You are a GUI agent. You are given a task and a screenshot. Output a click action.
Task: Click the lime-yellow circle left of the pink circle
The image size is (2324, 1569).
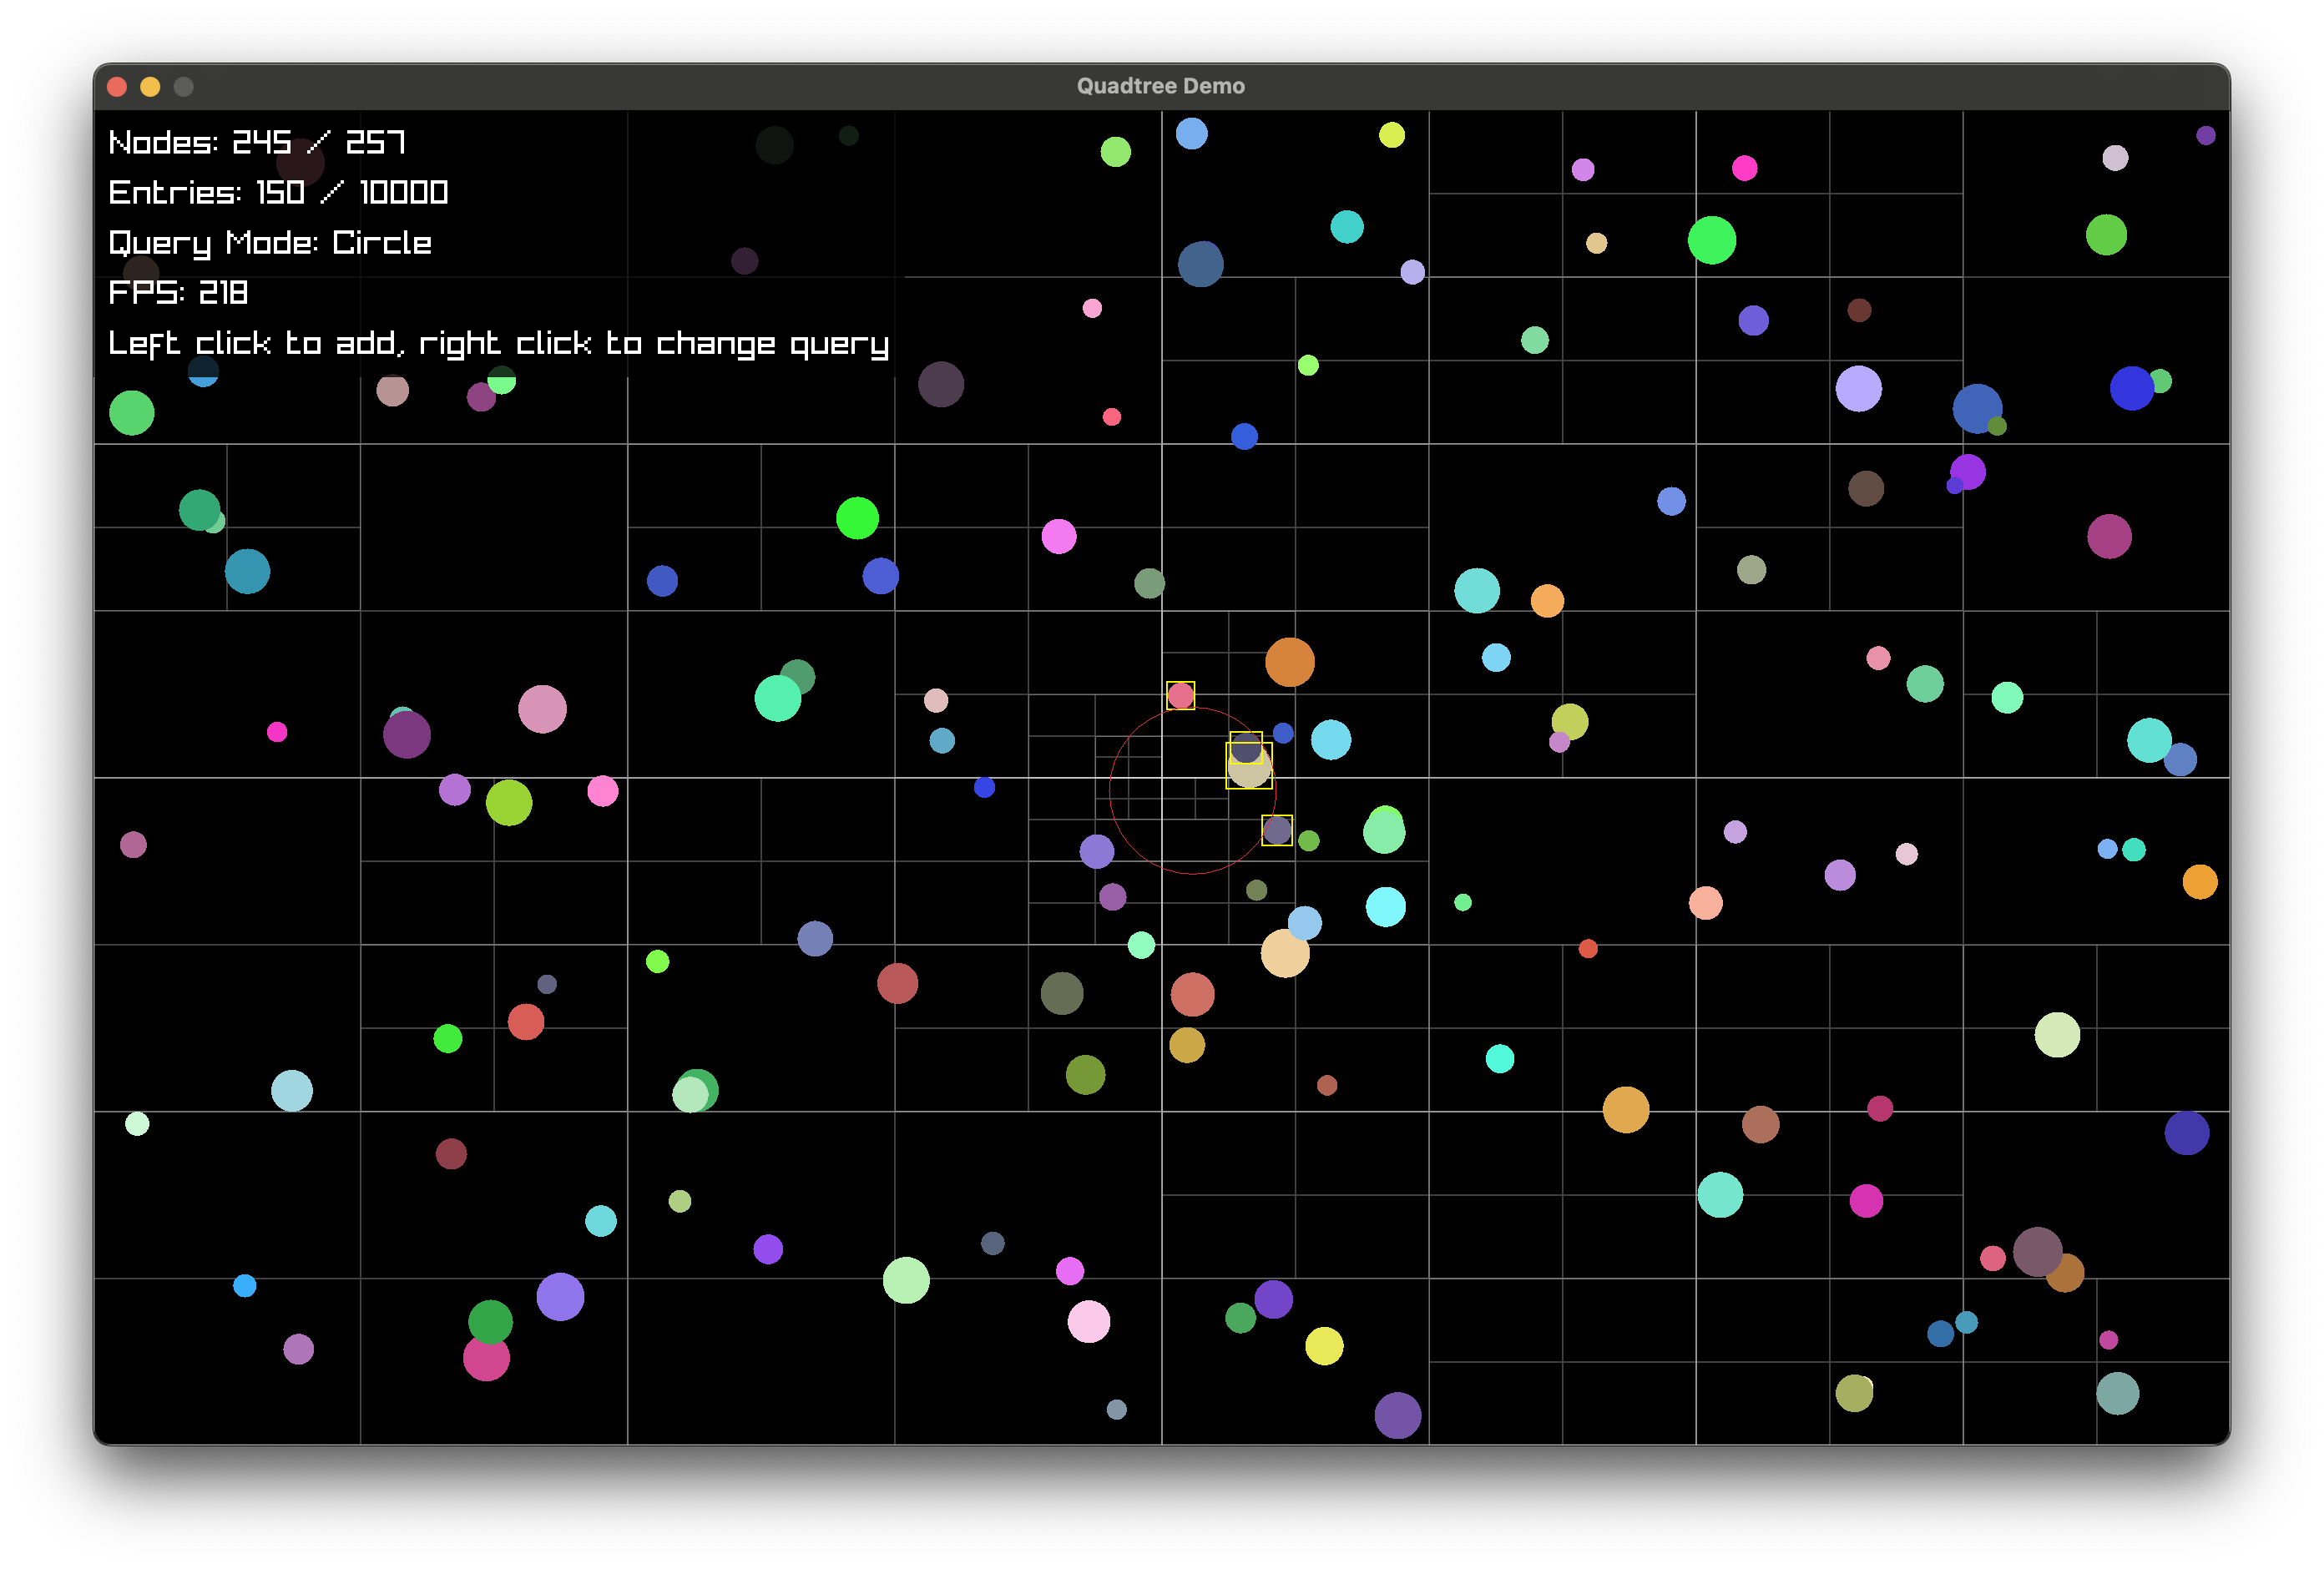click(508, 802)
